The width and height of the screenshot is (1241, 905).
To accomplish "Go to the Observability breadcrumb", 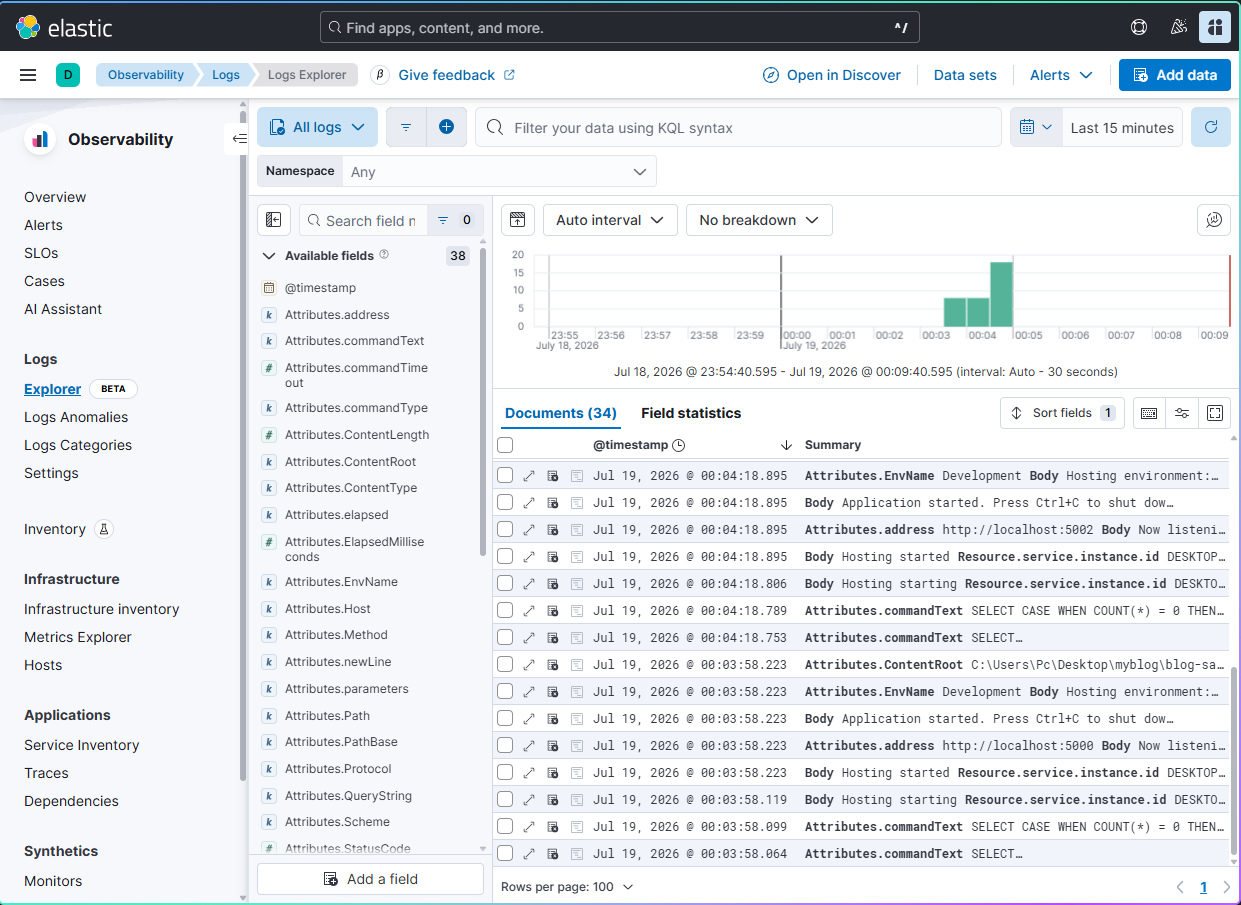I will tap(146, 75).
